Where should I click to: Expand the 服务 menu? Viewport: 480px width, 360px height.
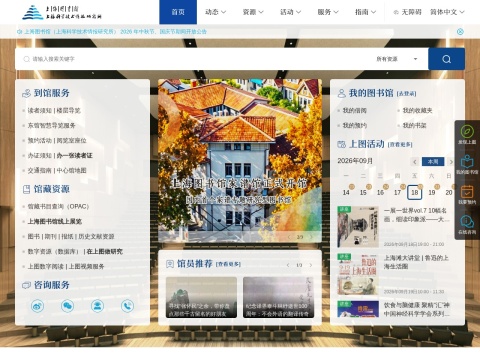click(x=328, y=12)
